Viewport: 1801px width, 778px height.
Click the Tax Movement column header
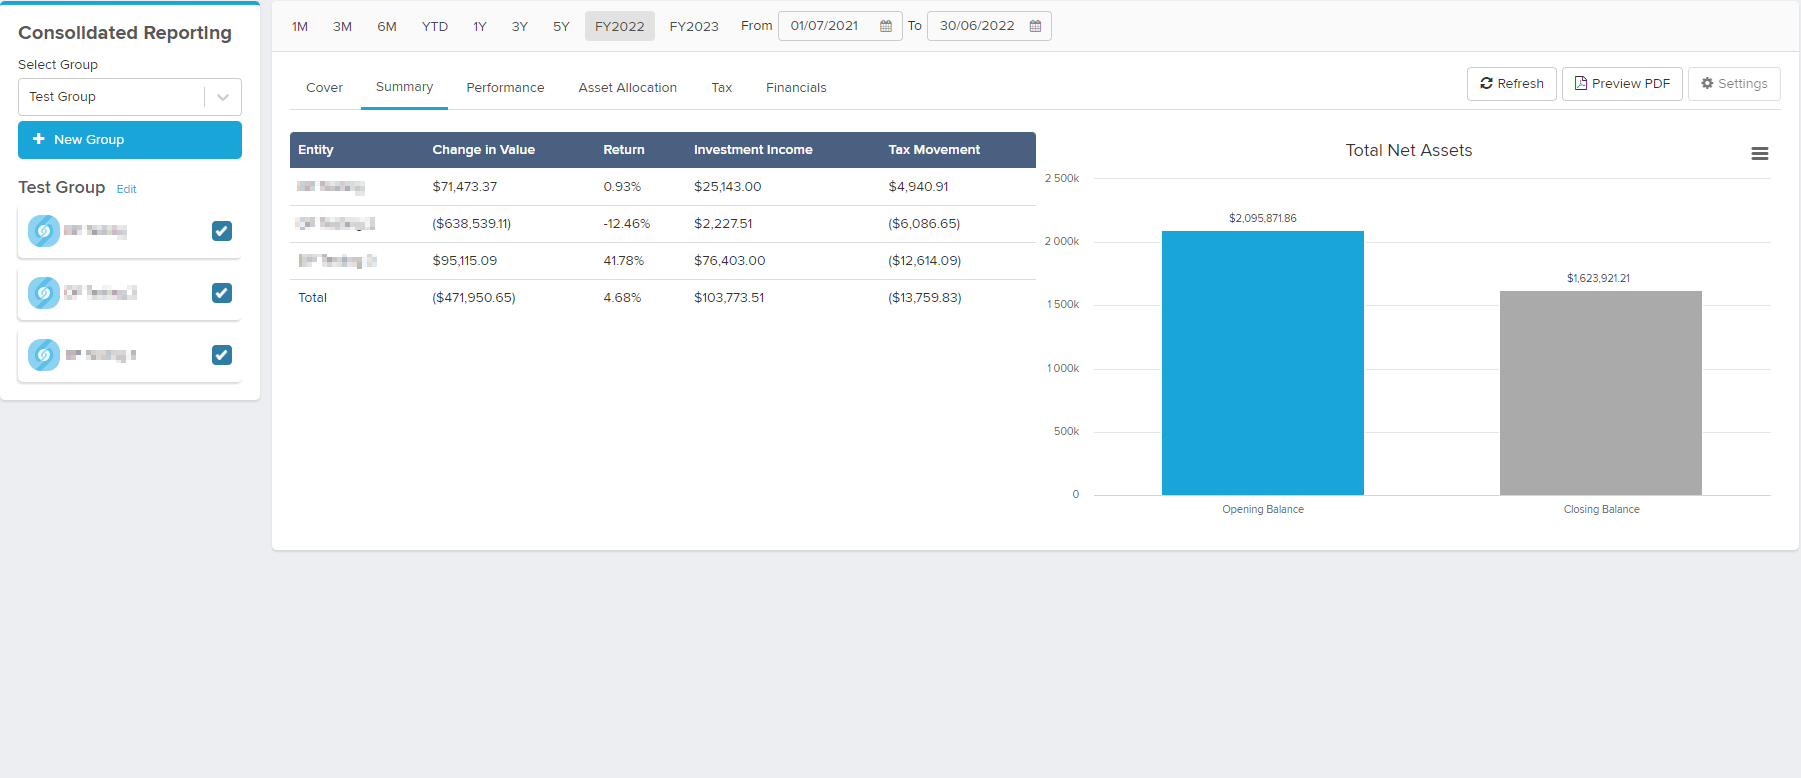click(934, 150)
